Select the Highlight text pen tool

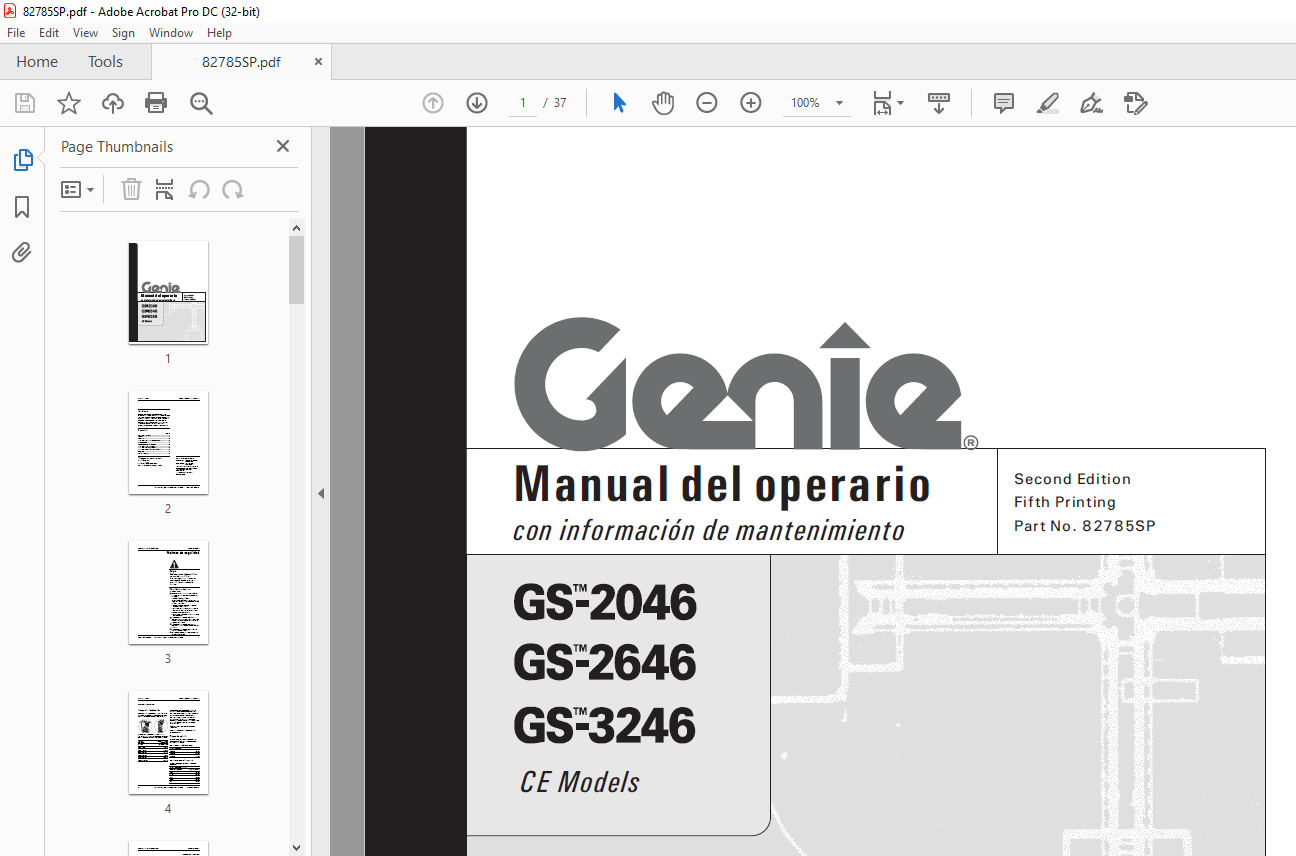point(1048,103)
